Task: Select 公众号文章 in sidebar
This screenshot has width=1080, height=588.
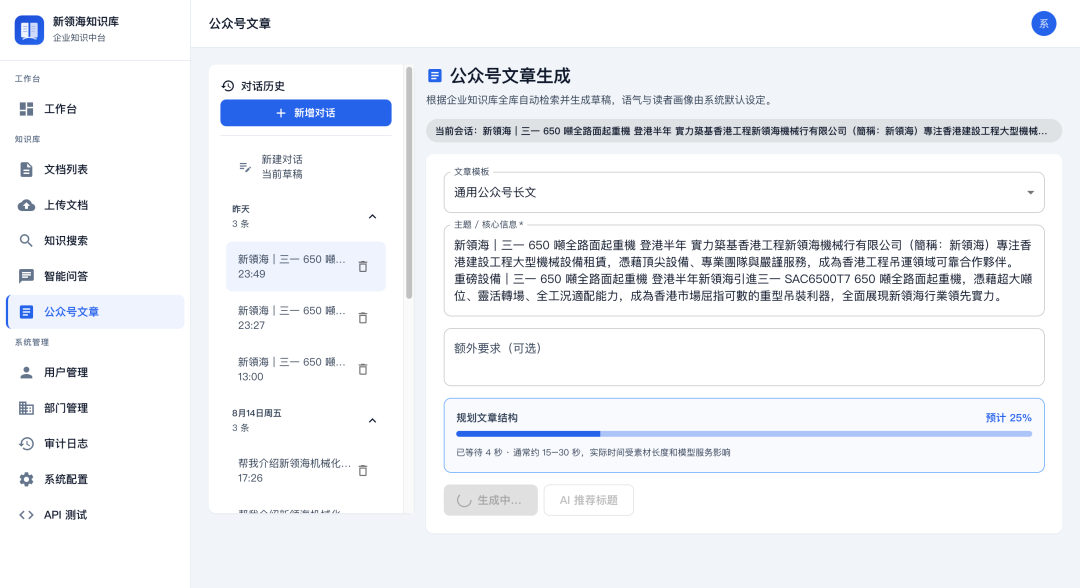Action: (95, 312)
